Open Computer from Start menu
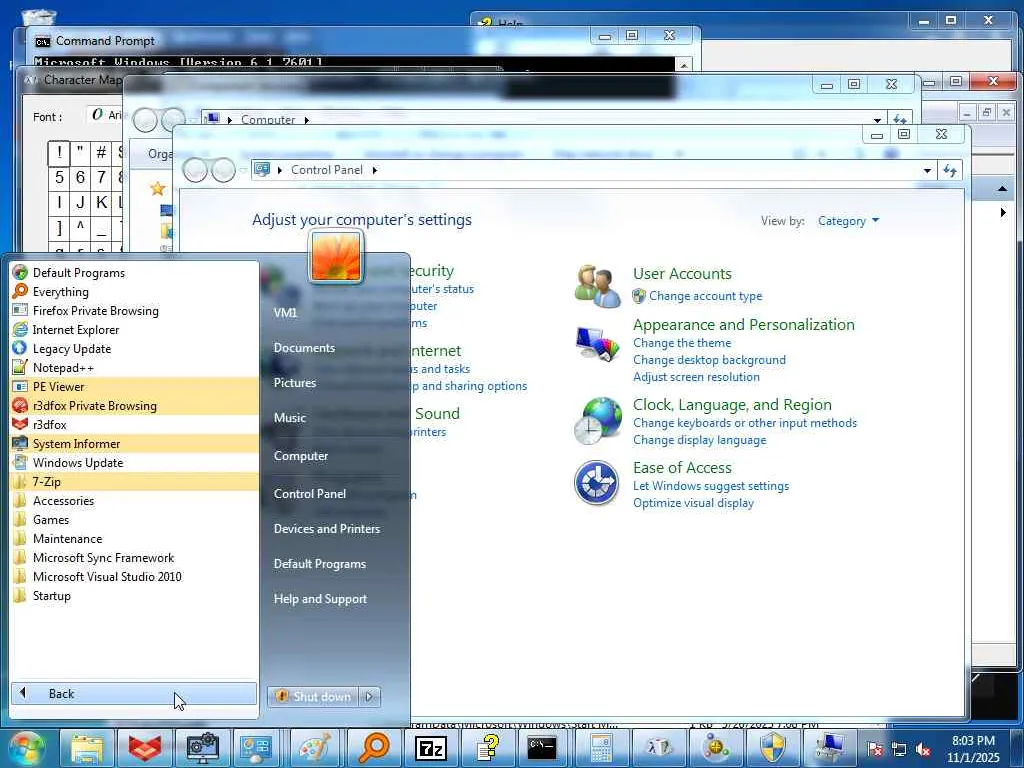 coord(301,456)
